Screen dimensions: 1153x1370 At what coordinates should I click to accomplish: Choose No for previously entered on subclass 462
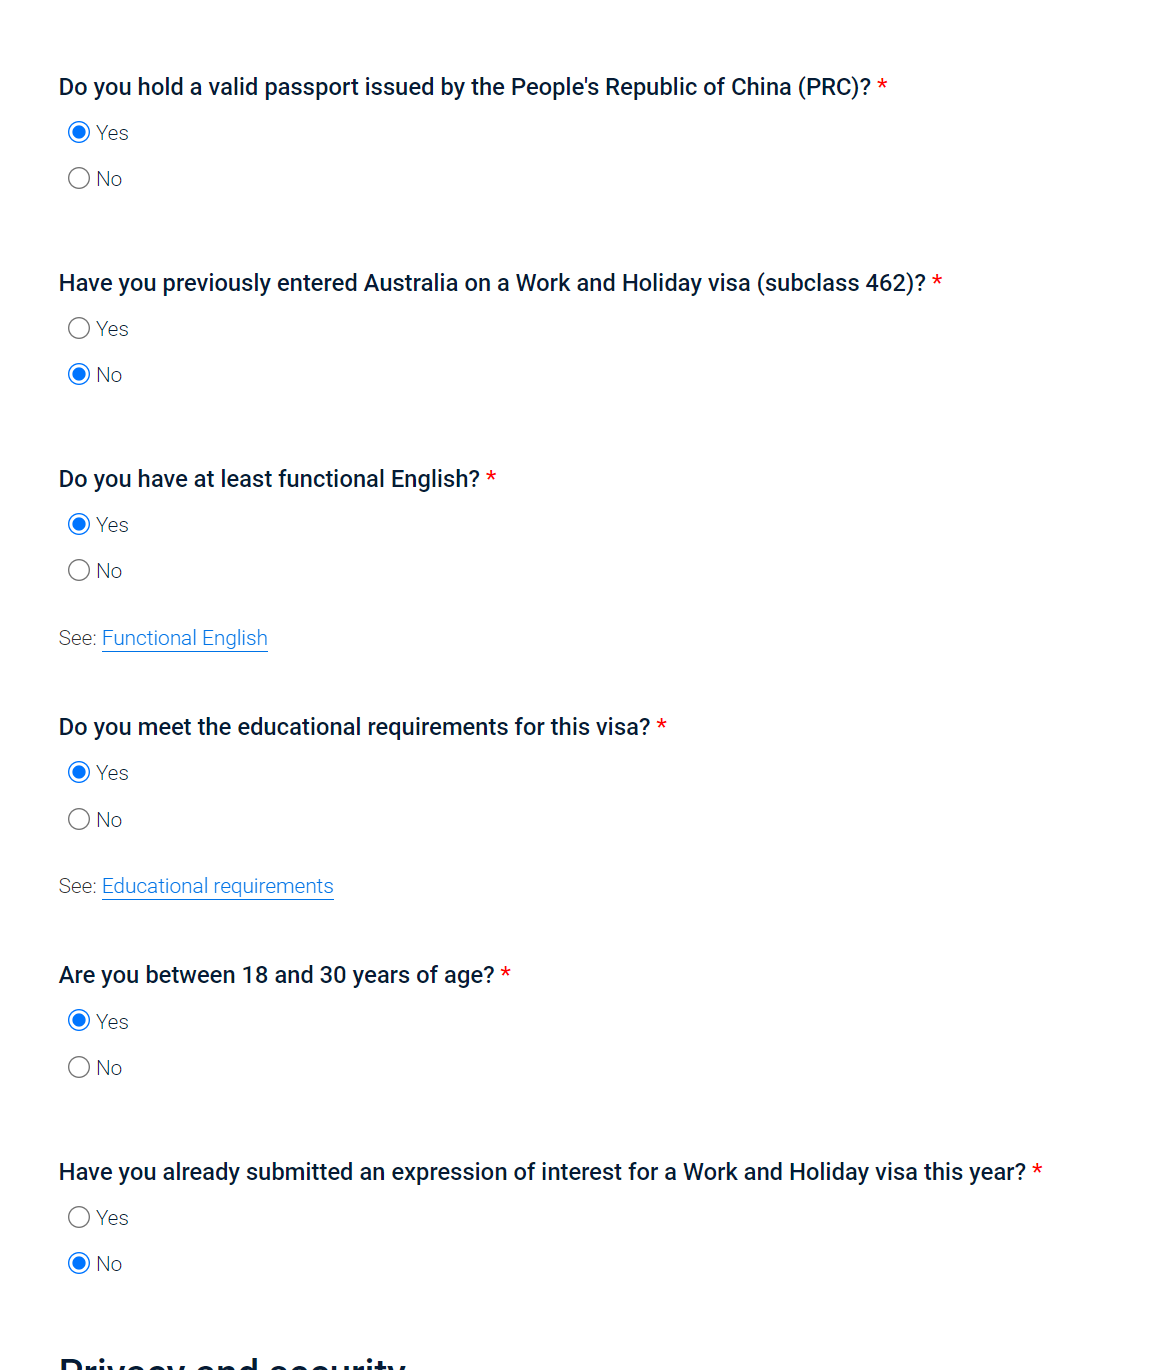point(79,375)
